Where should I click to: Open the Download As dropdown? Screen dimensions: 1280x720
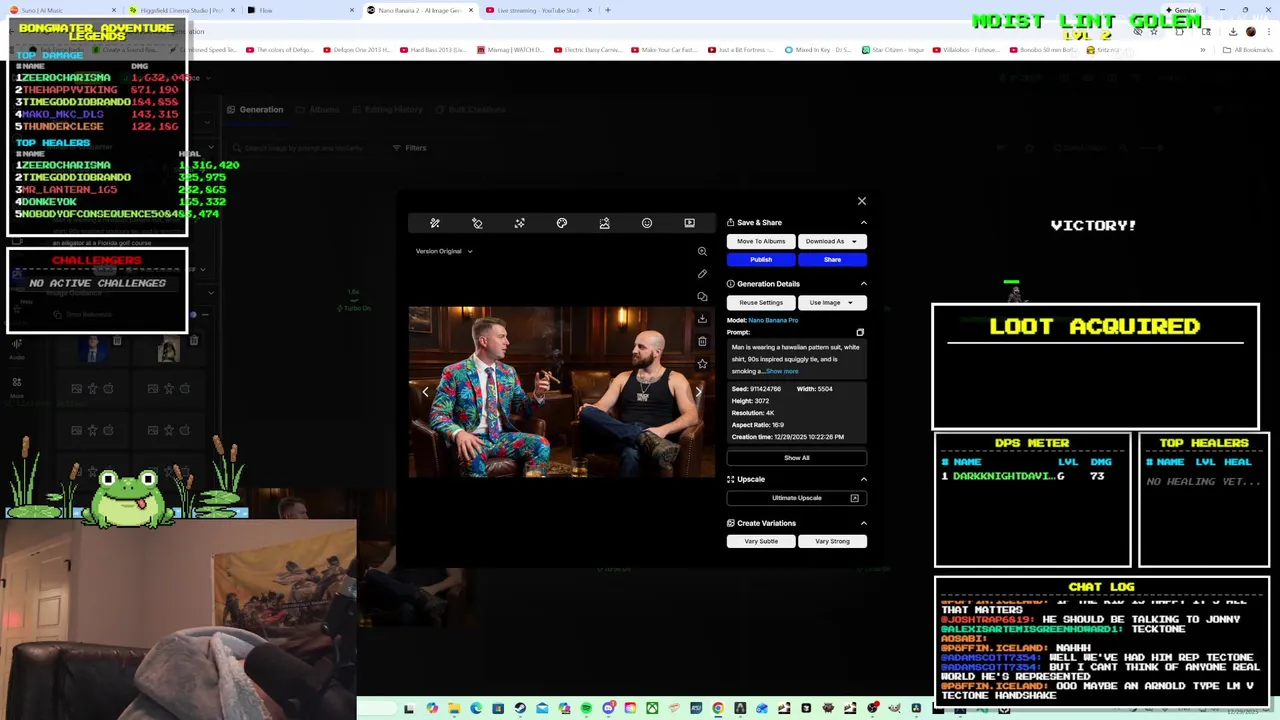(x=832, y=241)
